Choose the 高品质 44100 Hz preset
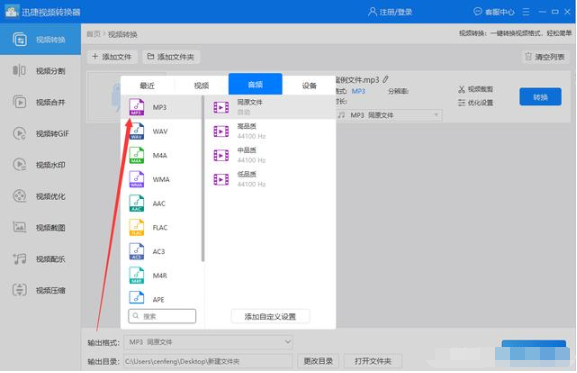The image size is (577, 373). pyautogui.click(x=270, y=131)
